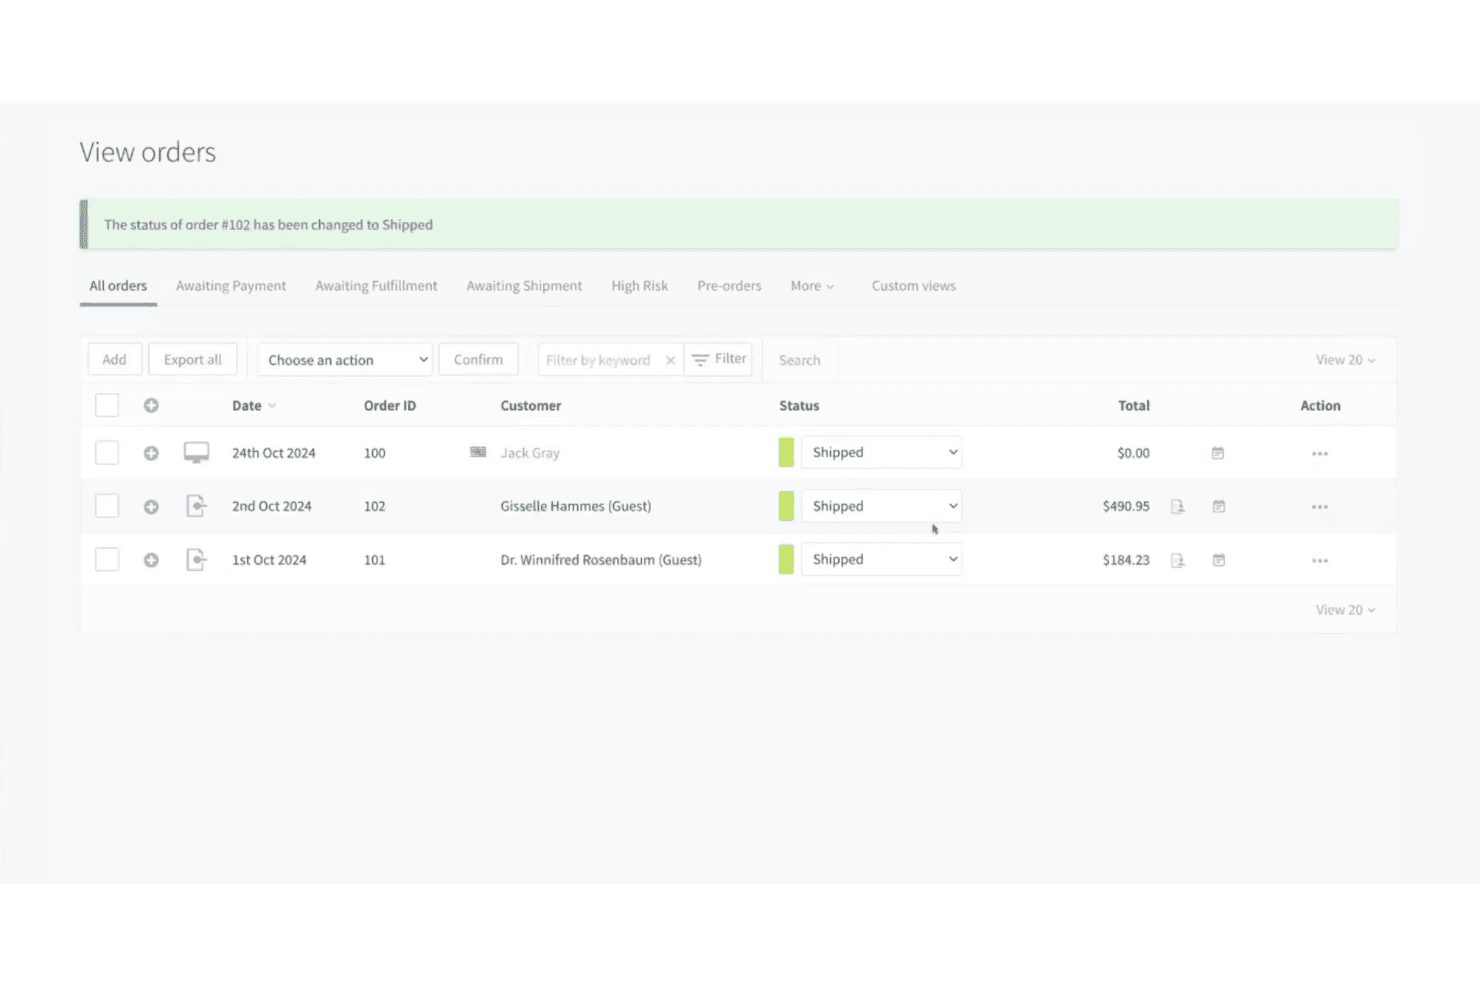Open invoice icon for the $184.23 order
The height and width of the screenshot is (987, 1480).
tap(1178, 560)
